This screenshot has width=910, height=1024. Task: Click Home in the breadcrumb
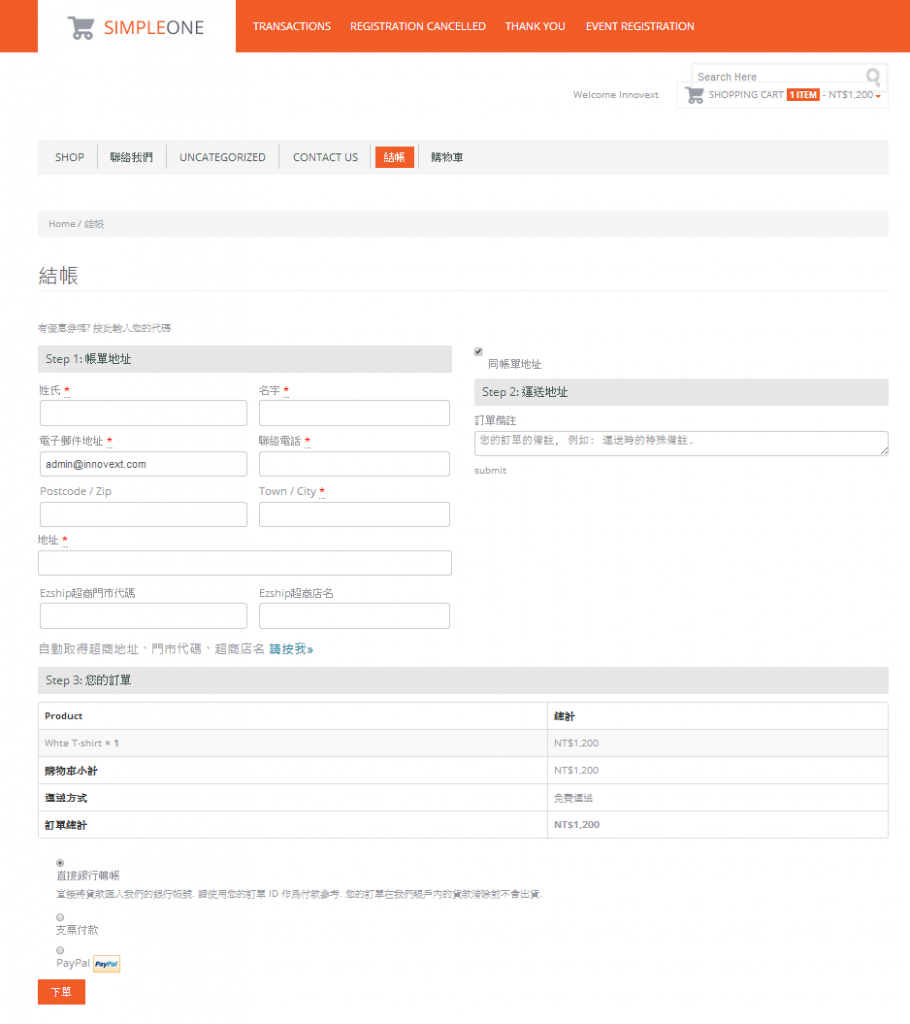[x=61, y=224]
